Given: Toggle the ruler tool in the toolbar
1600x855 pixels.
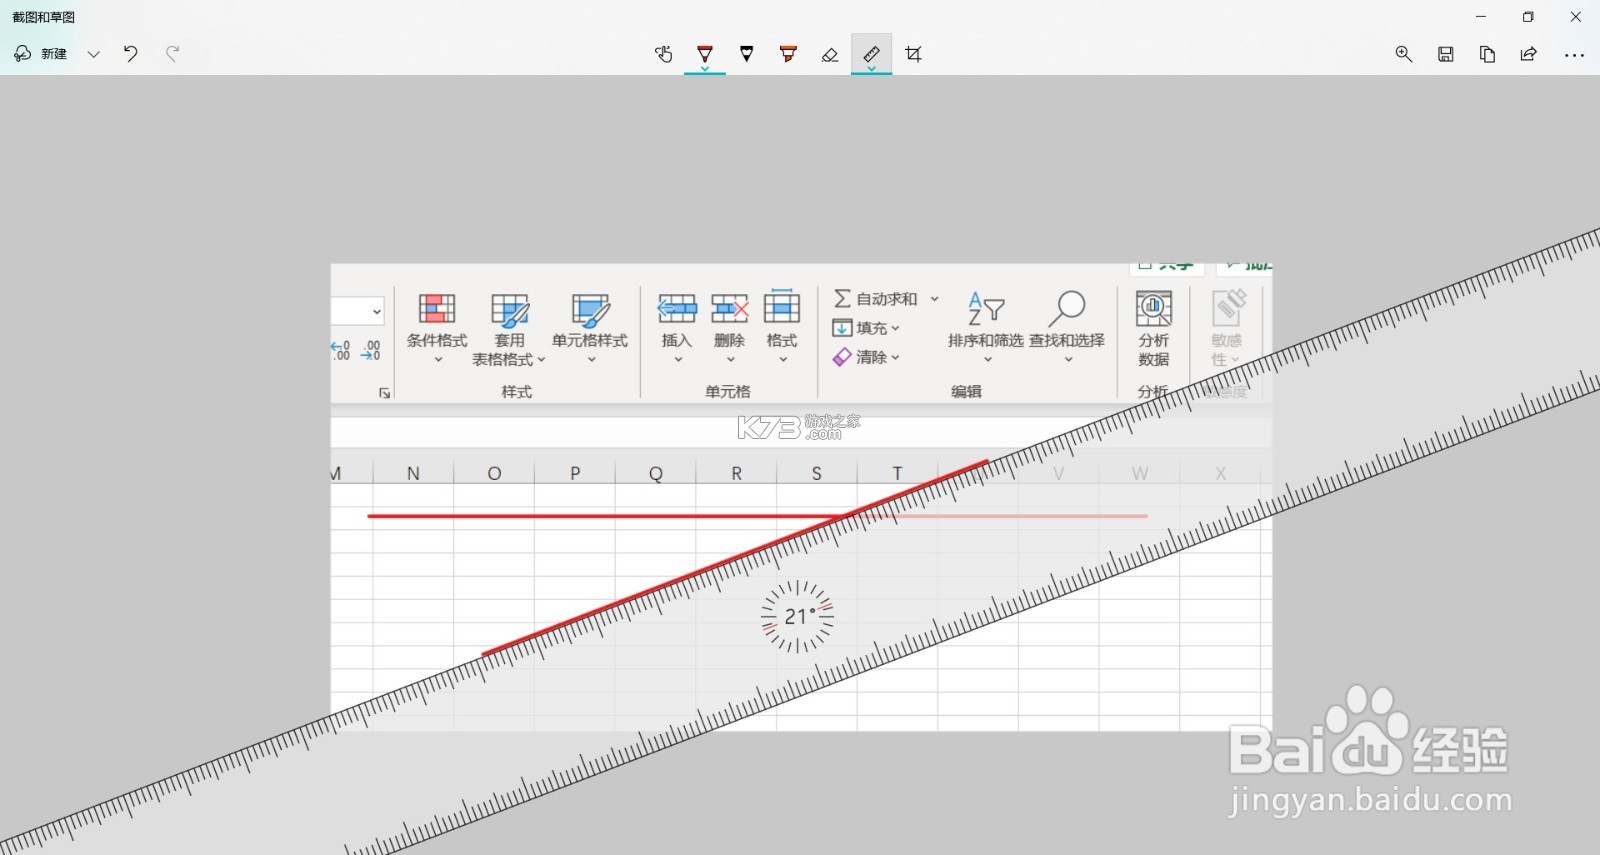Looking at the screenshot, I should [872, 54].
